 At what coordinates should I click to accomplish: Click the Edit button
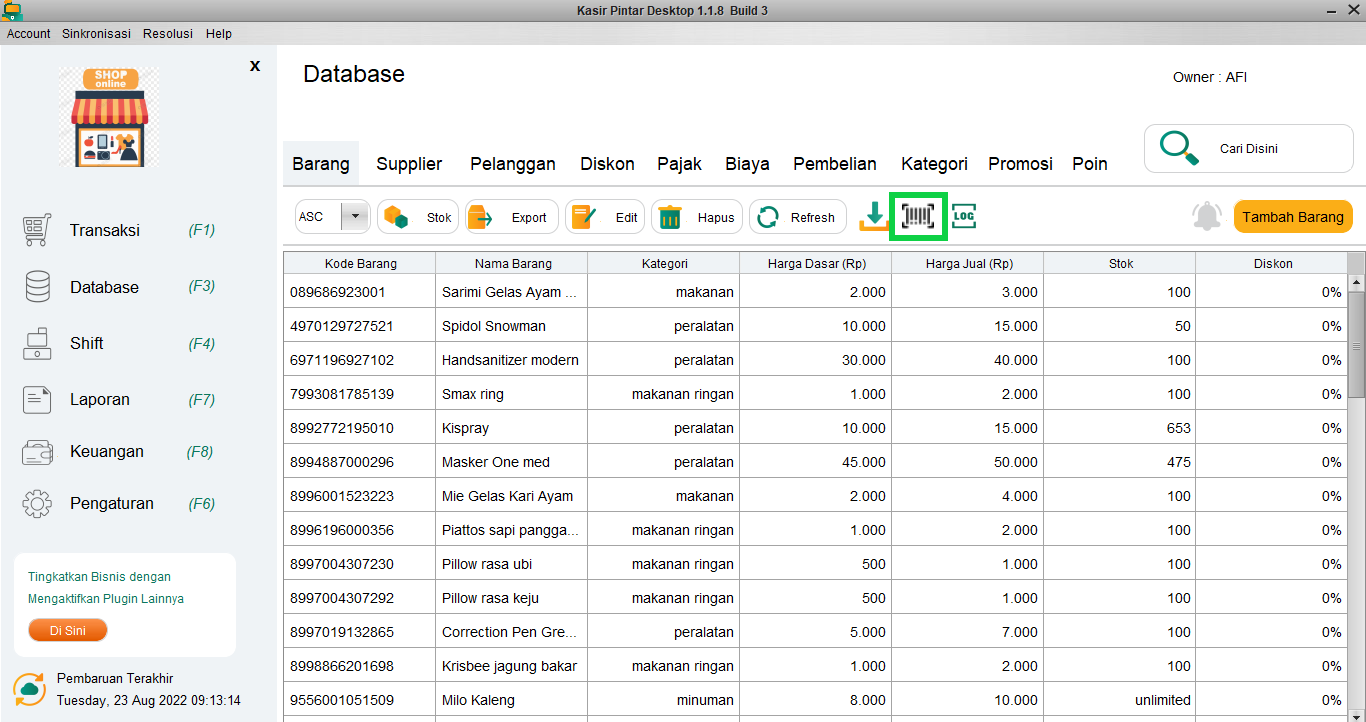click(604, 217)
